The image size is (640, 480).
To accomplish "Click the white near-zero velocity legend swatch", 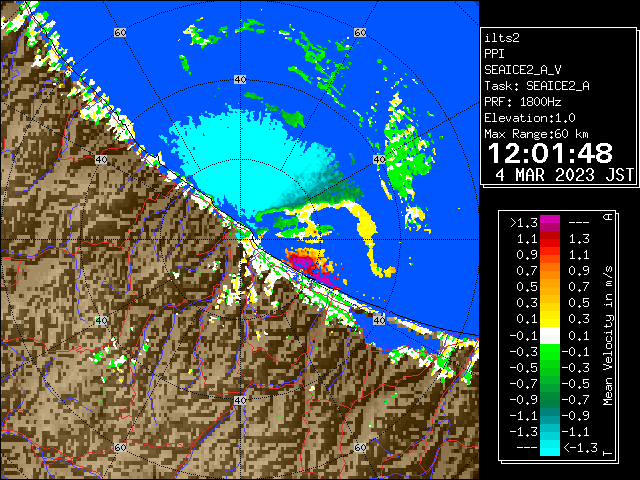I will [x=550, y=336].
